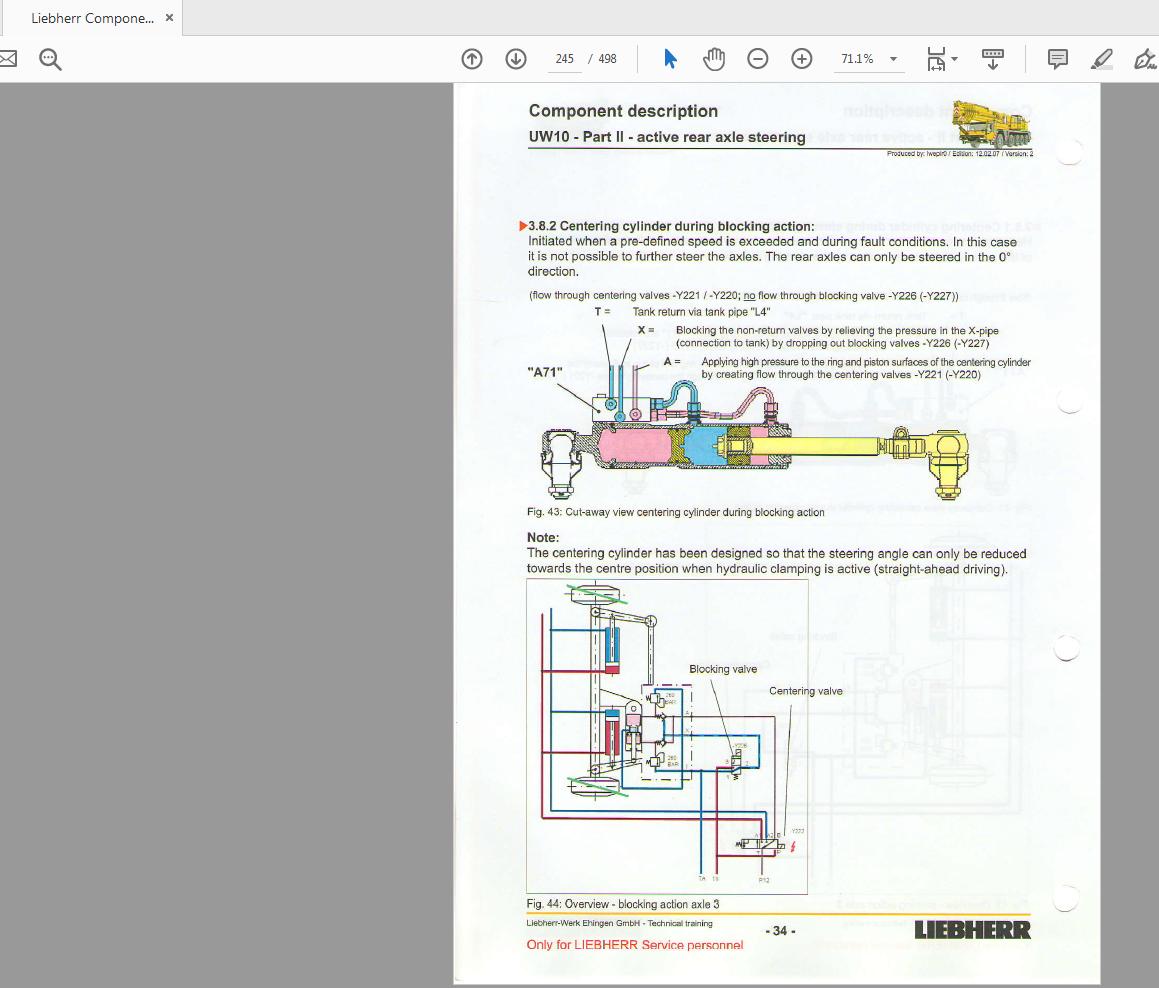Select the Highlight text tool

pyautogui.click(x=1100, y=59)
